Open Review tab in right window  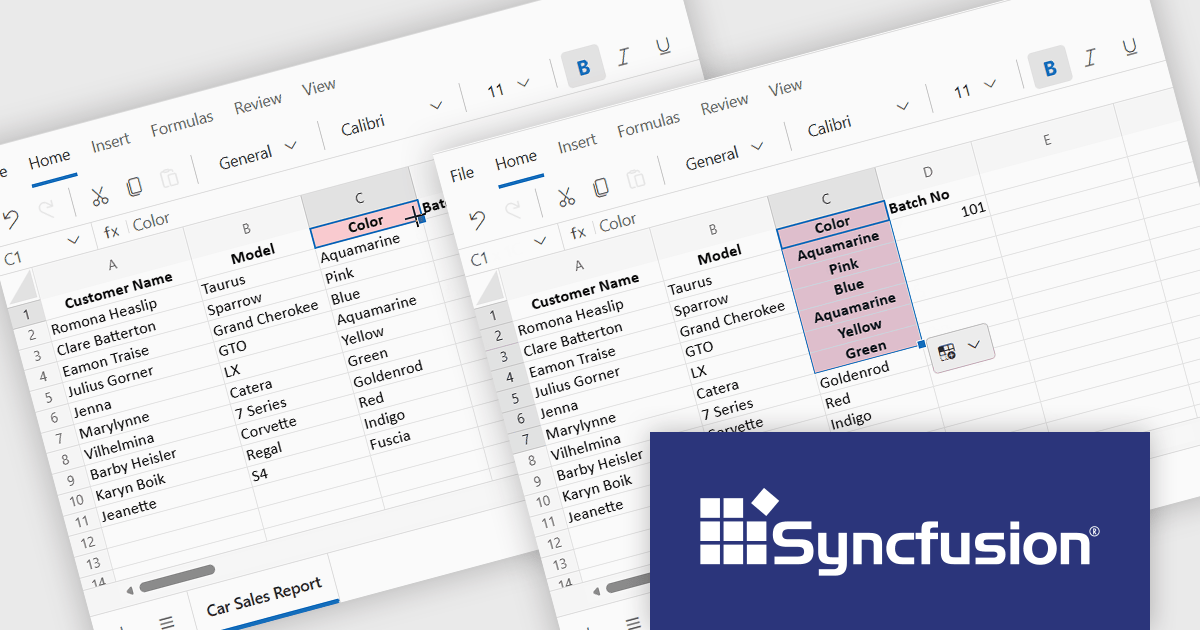[x=725, y=104]
